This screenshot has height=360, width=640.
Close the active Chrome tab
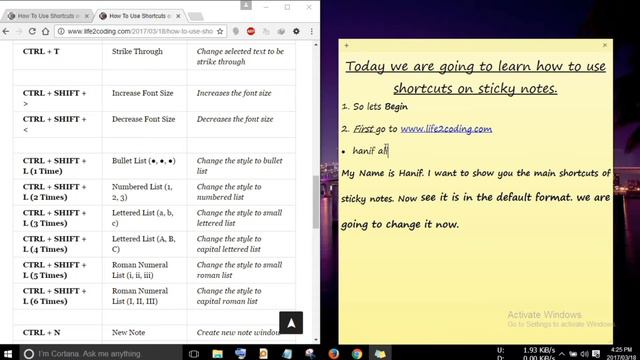[x=178, y=16]
